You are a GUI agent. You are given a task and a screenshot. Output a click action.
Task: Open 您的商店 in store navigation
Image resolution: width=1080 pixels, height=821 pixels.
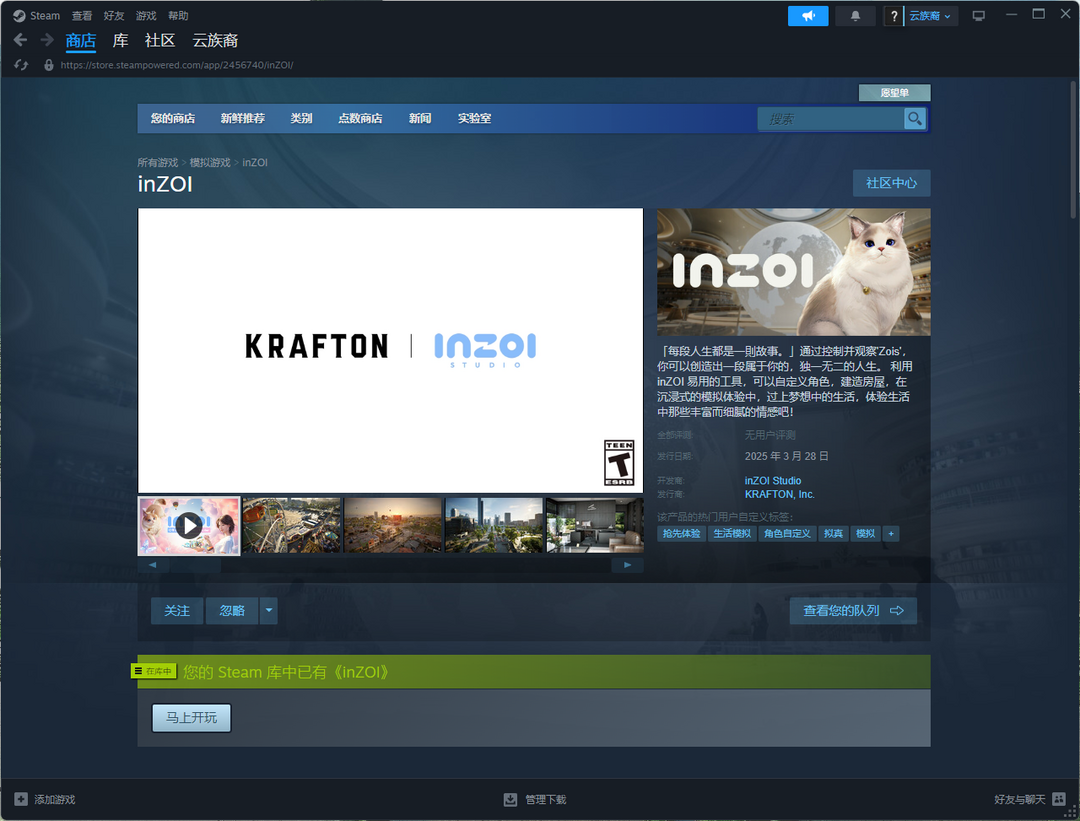173,118
